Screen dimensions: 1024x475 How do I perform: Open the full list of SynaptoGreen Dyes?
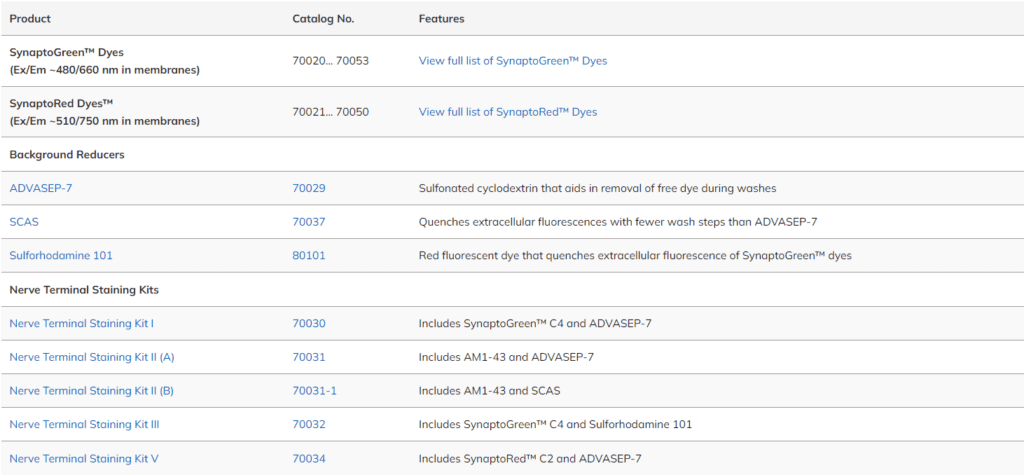tap(512, 61)
